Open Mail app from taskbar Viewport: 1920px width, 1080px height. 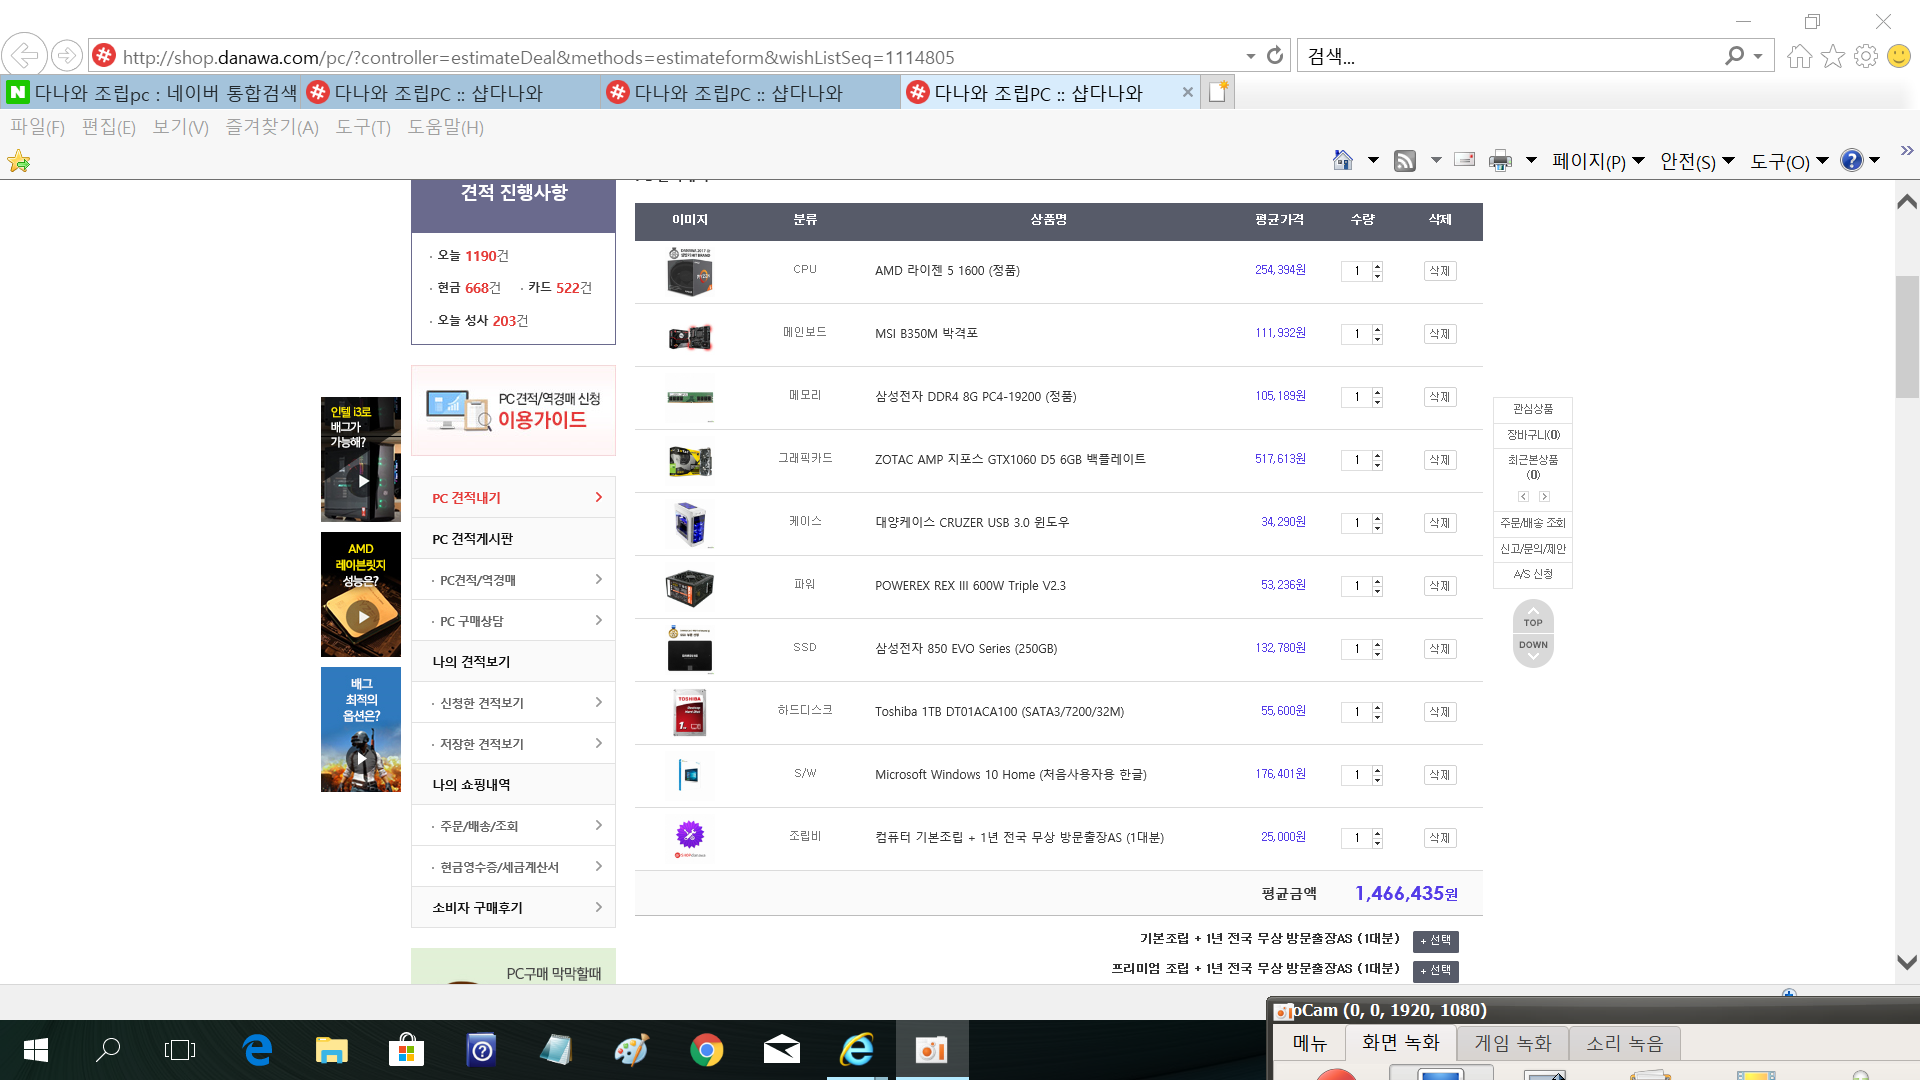pyautogui.click(x=781, y=1050)
